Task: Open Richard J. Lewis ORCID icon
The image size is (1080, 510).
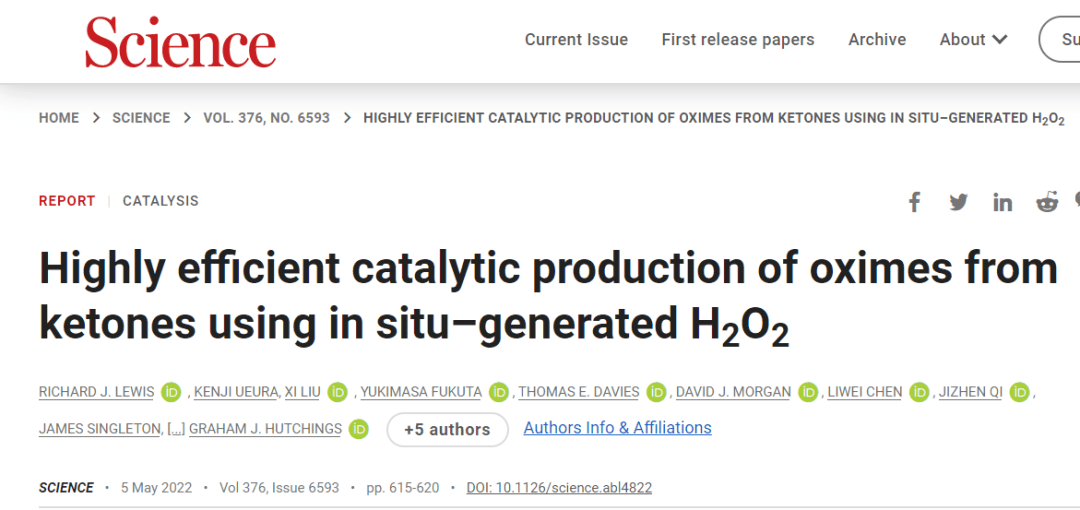Action: point(171,392)
